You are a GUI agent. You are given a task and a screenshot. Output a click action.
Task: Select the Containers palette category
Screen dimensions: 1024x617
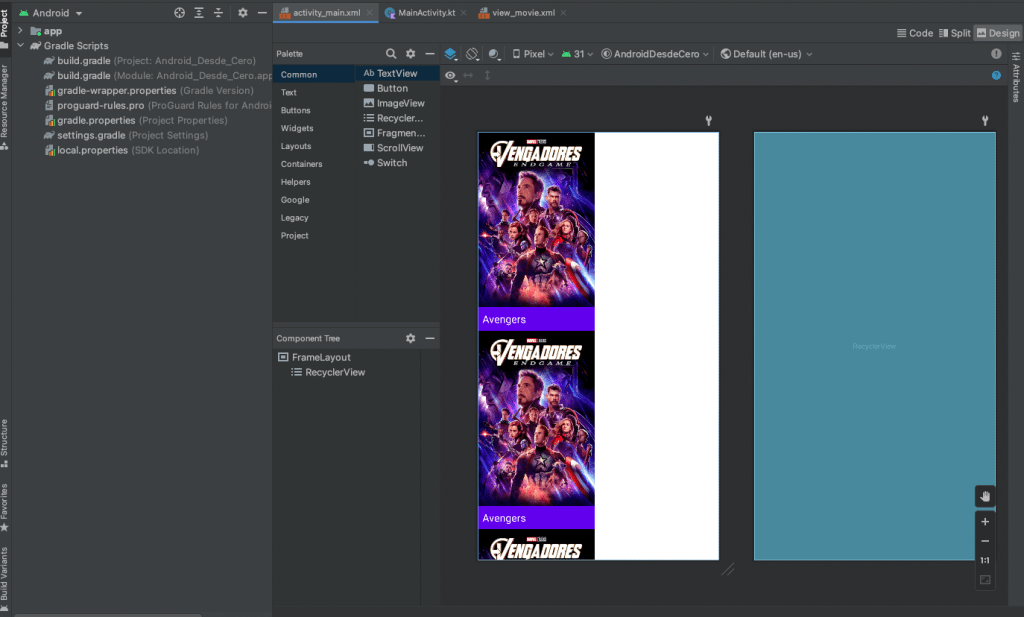(302, 164)
